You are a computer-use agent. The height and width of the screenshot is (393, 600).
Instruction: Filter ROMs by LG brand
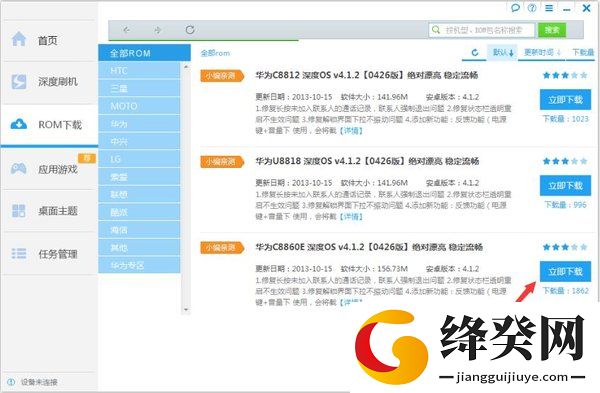click(139, 159)
